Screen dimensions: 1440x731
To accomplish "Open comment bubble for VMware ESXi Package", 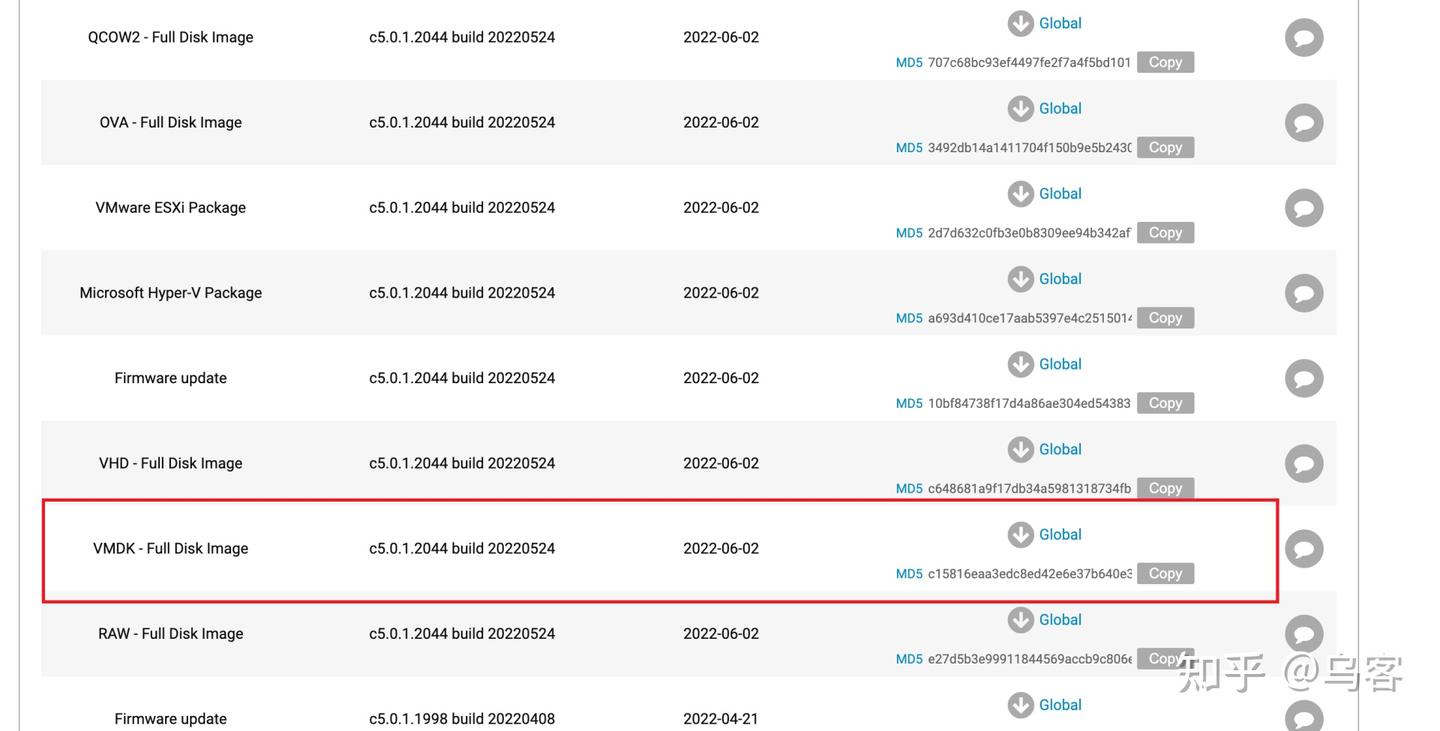I will click(1303, 208).
